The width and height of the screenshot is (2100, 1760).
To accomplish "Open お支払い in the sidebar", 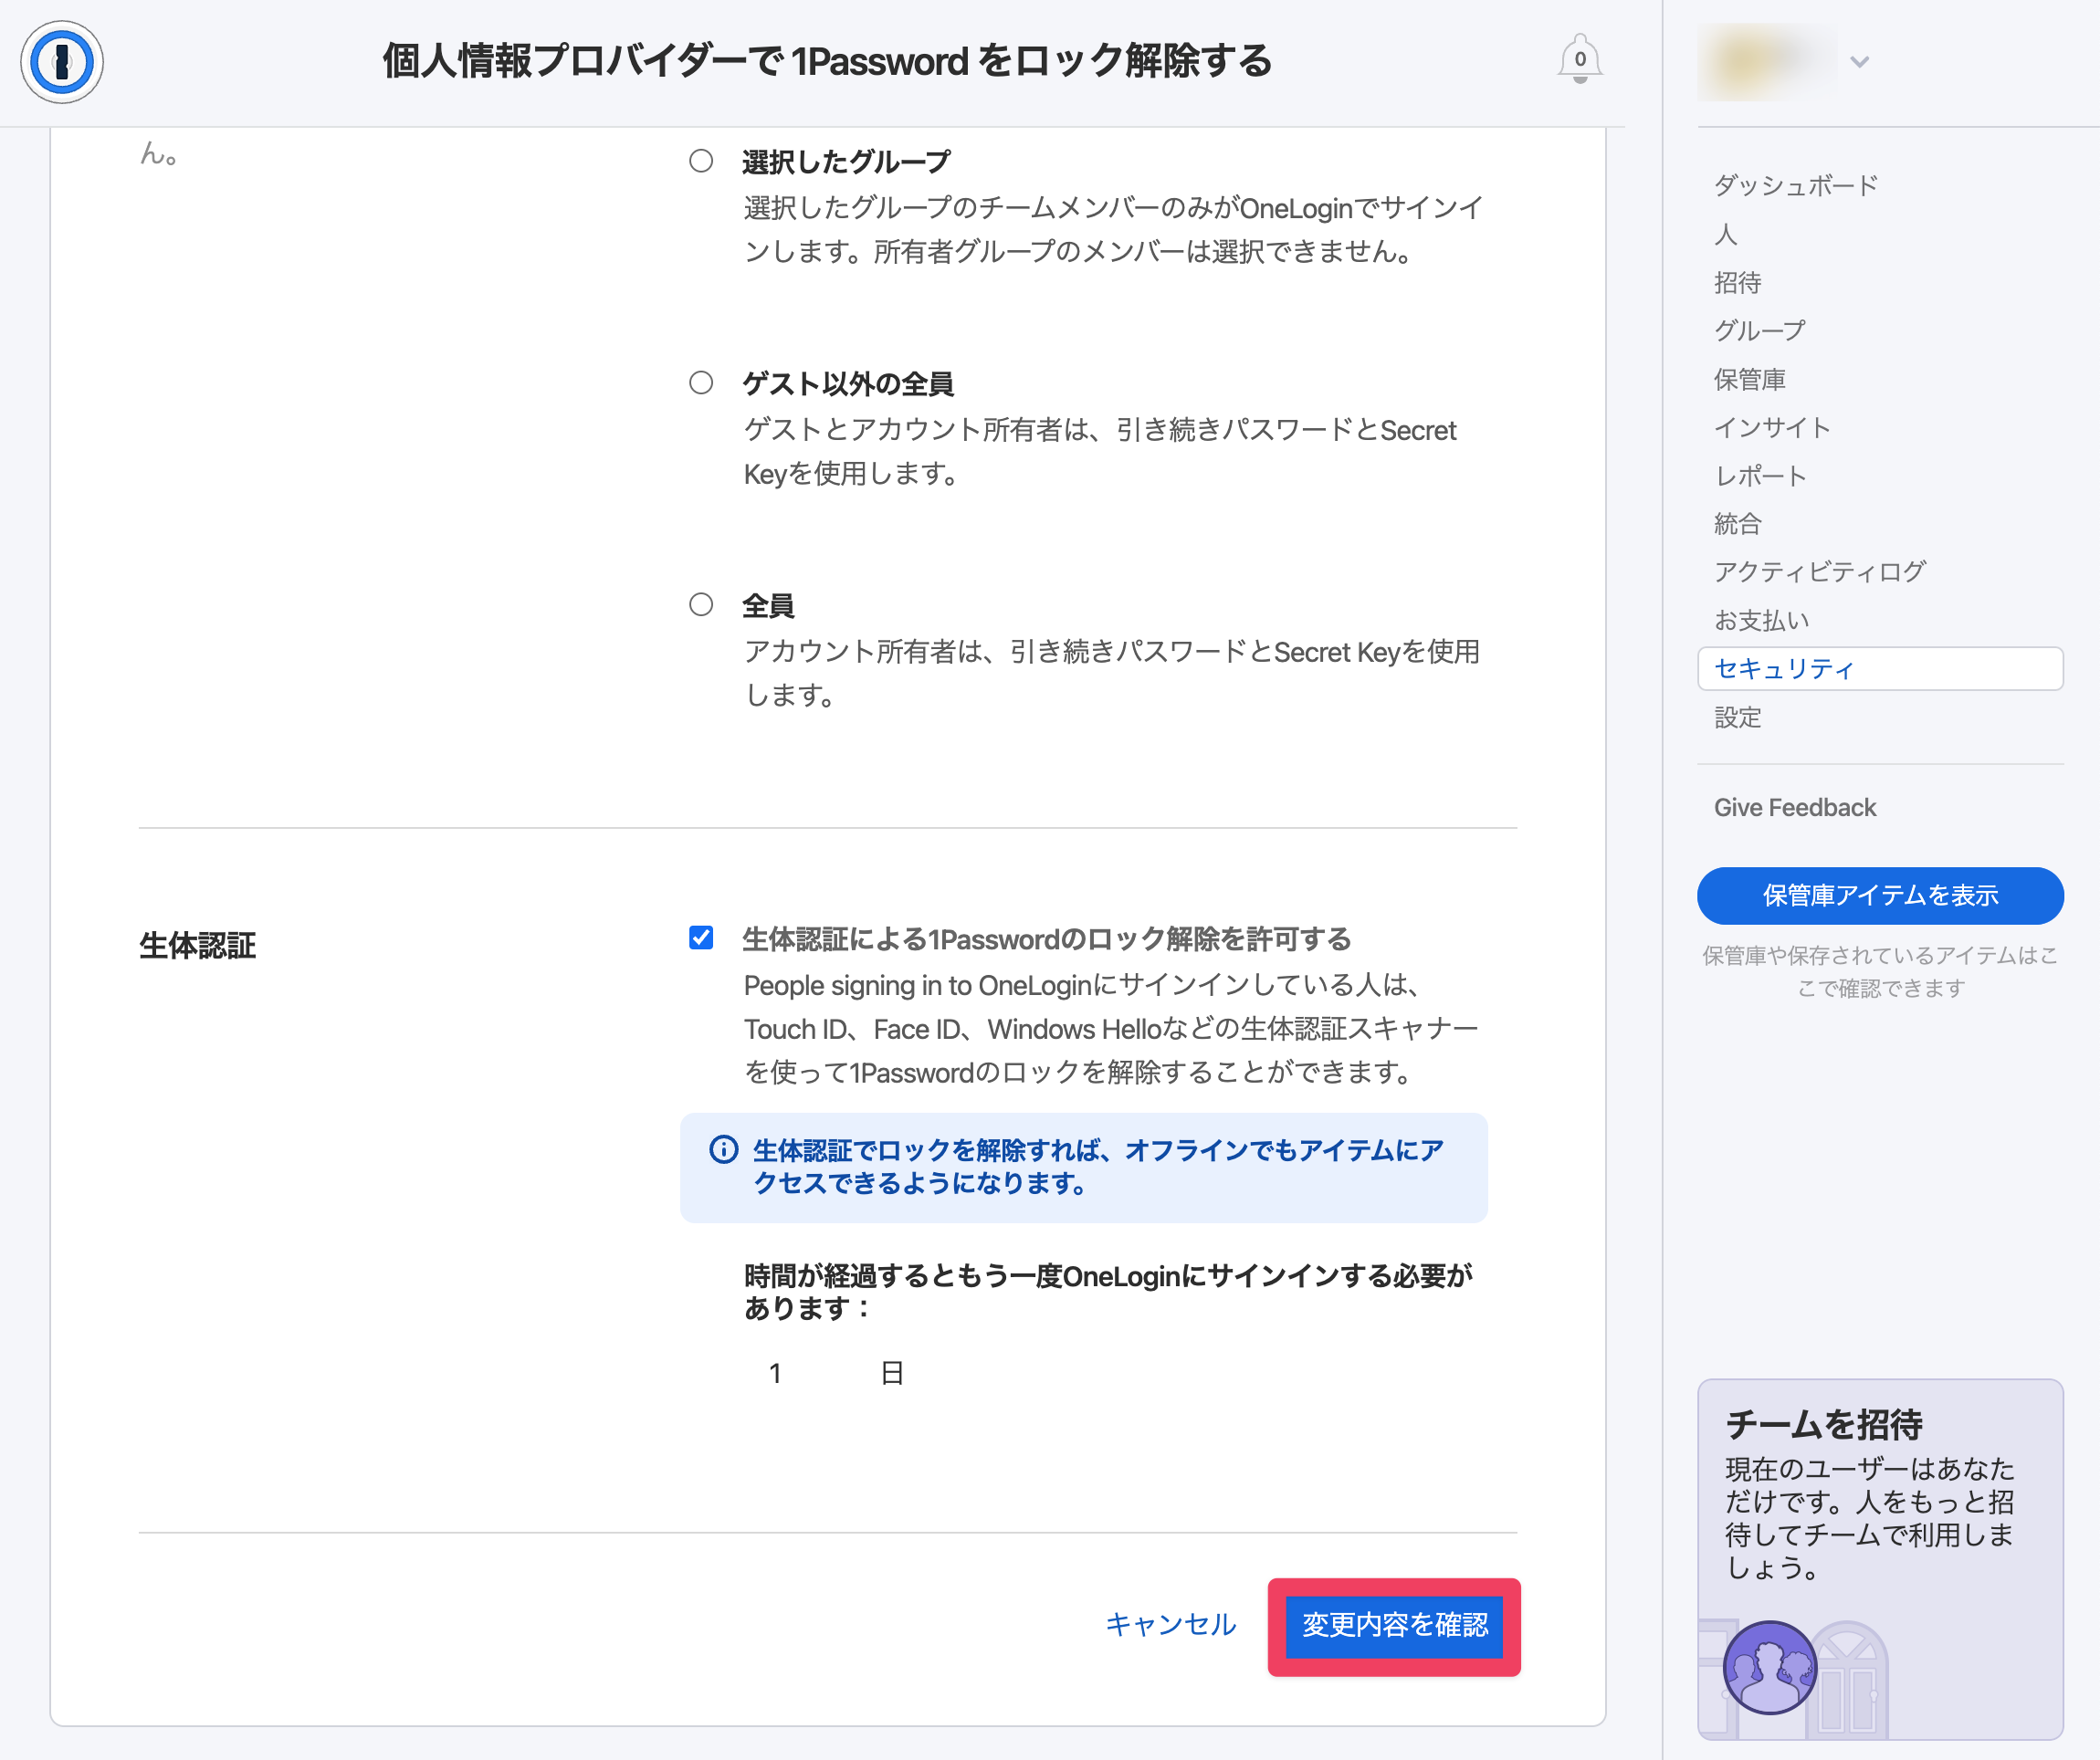I will pyautogui.click(x=1762, y=620).
